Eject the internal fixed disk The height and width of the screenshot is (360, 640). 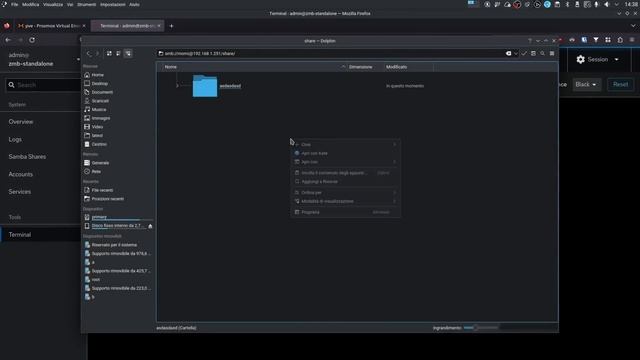point(150,226)
